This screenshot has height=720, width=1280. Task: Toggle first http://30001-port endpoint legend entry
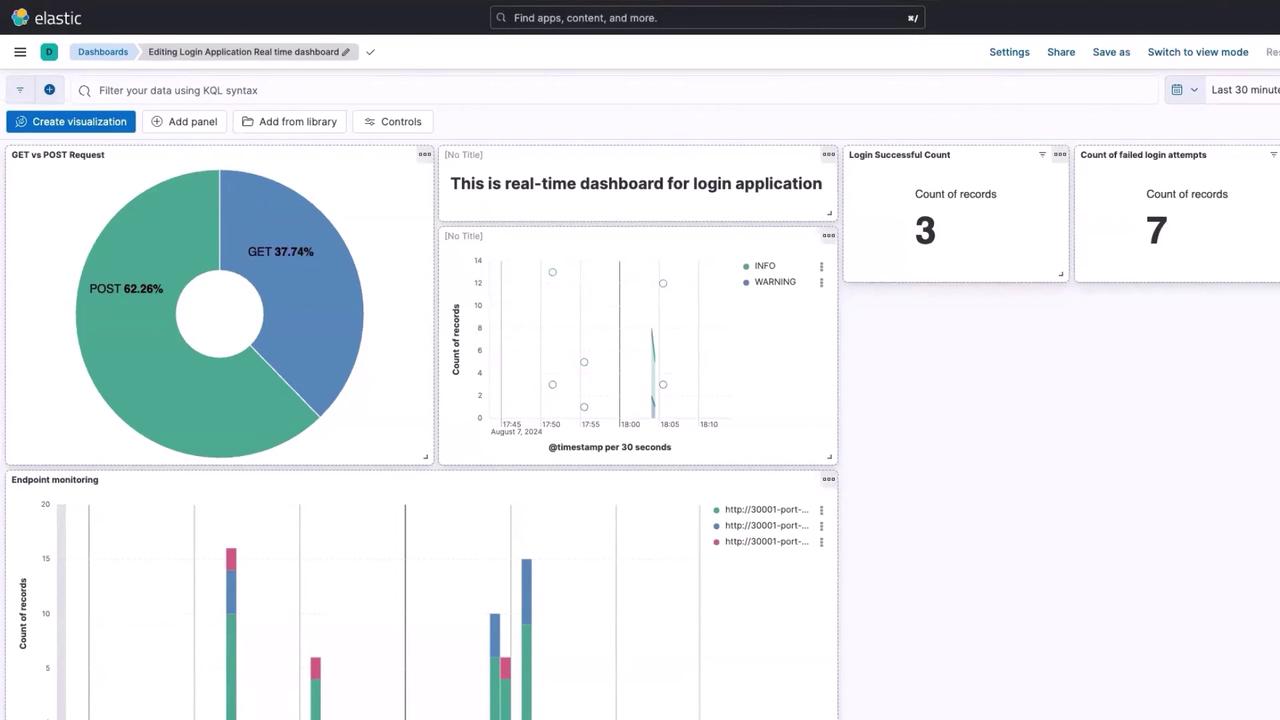pyautogui.click(x=765, y=510)
